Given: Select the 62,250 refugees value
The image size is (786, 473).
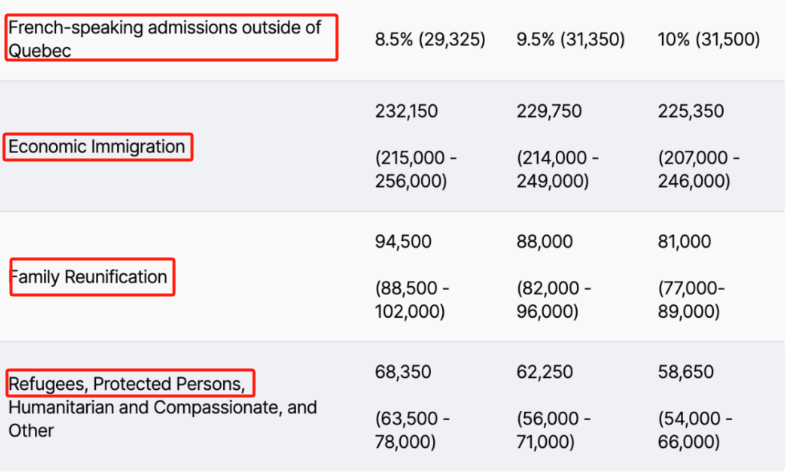Looking at the screenshot, I should (544, 372).
